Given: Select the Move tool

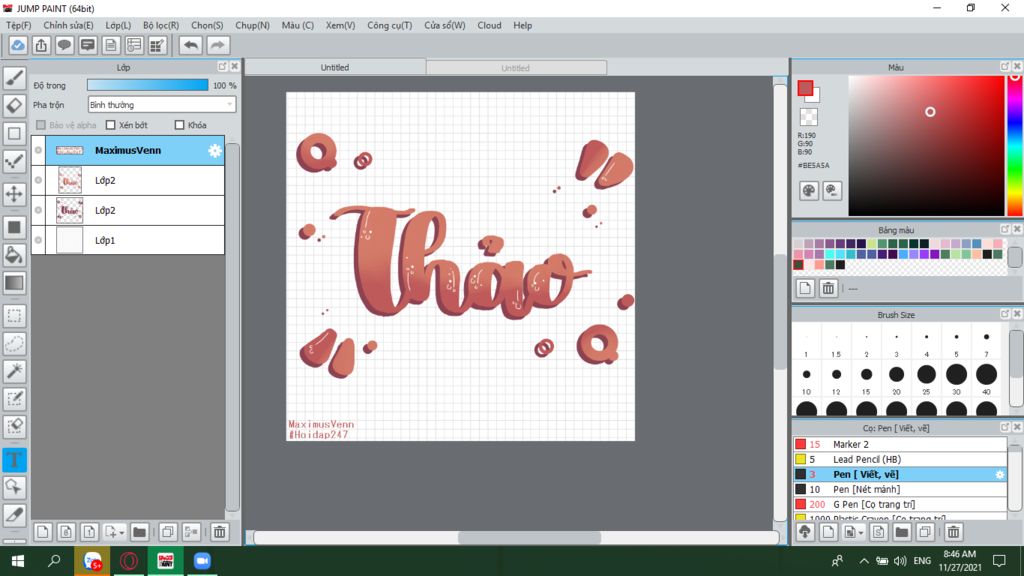Looking at the screenshot, I should 14,194.
